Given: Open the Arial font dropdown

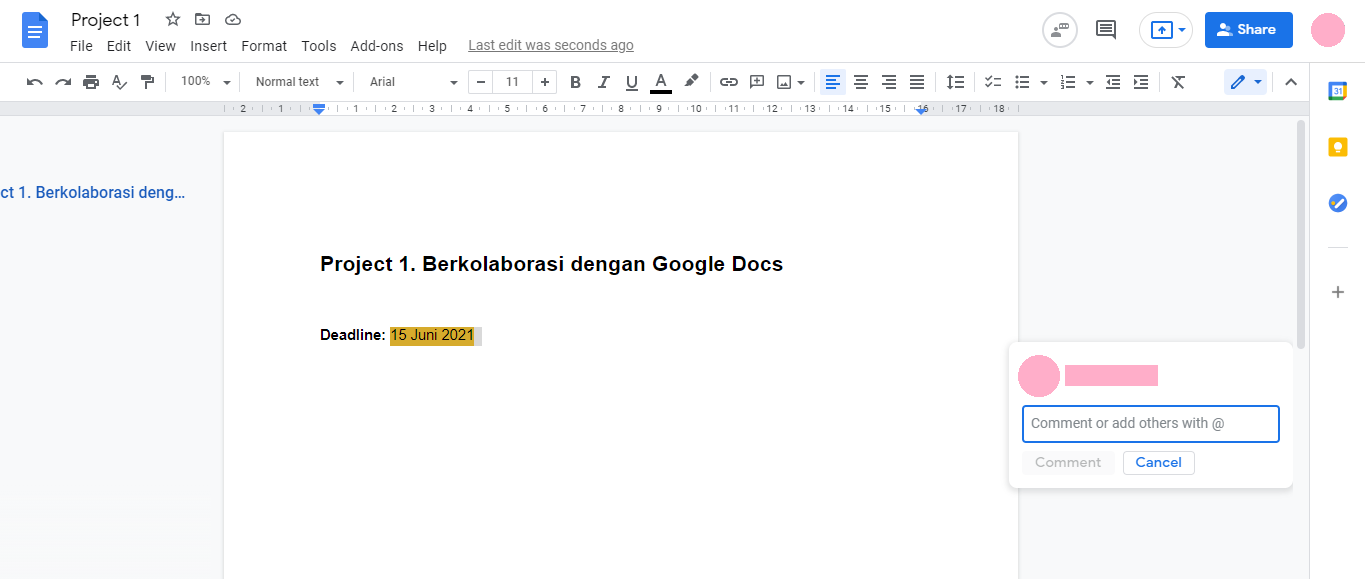Looking at the screenshot, I should (413, 82).
